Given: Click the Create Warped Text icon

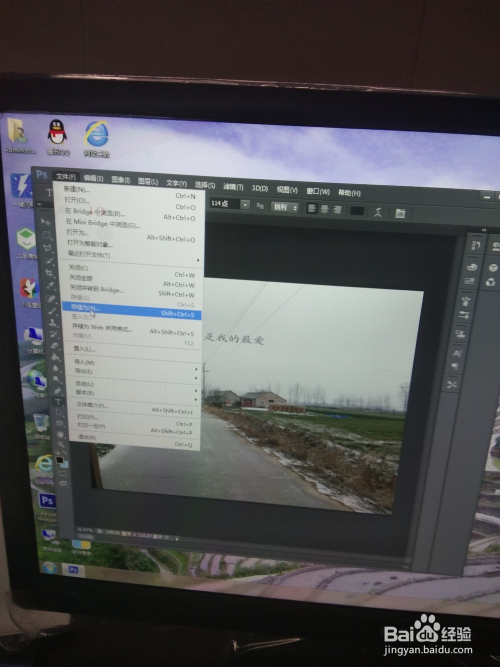Looking at the screenshot, I should [378, 212].
